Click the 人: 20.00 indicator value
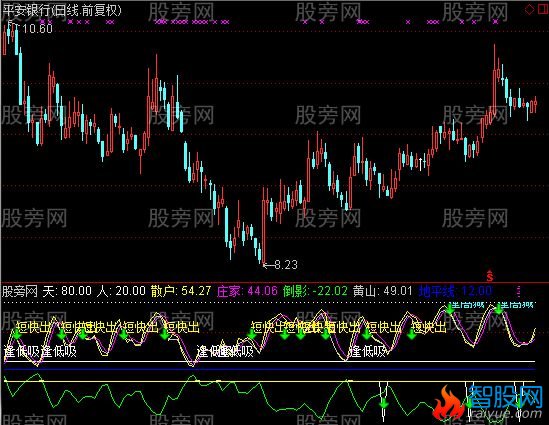This screenshot has height=425, width=549. coord(121,291)
